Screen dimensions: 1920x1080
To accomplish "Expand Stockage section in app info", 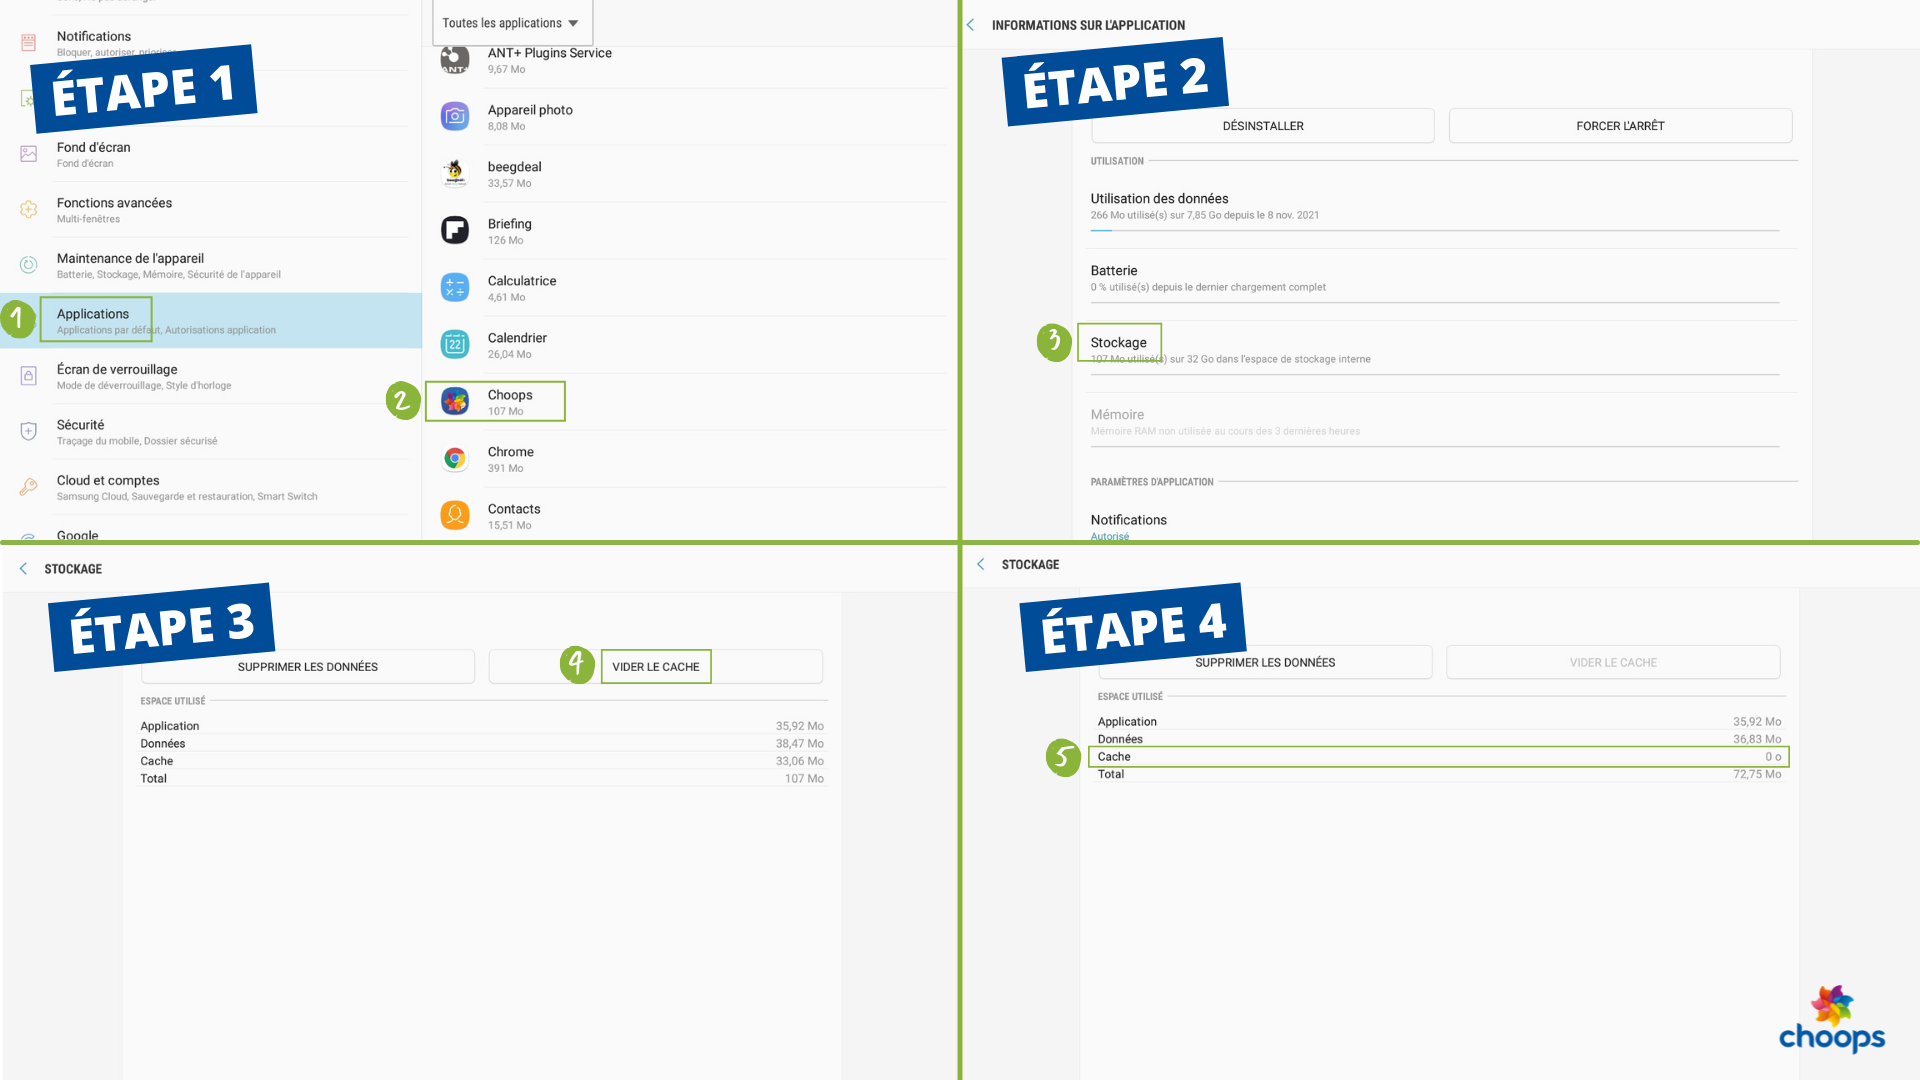I will [x=1118, y=342].
